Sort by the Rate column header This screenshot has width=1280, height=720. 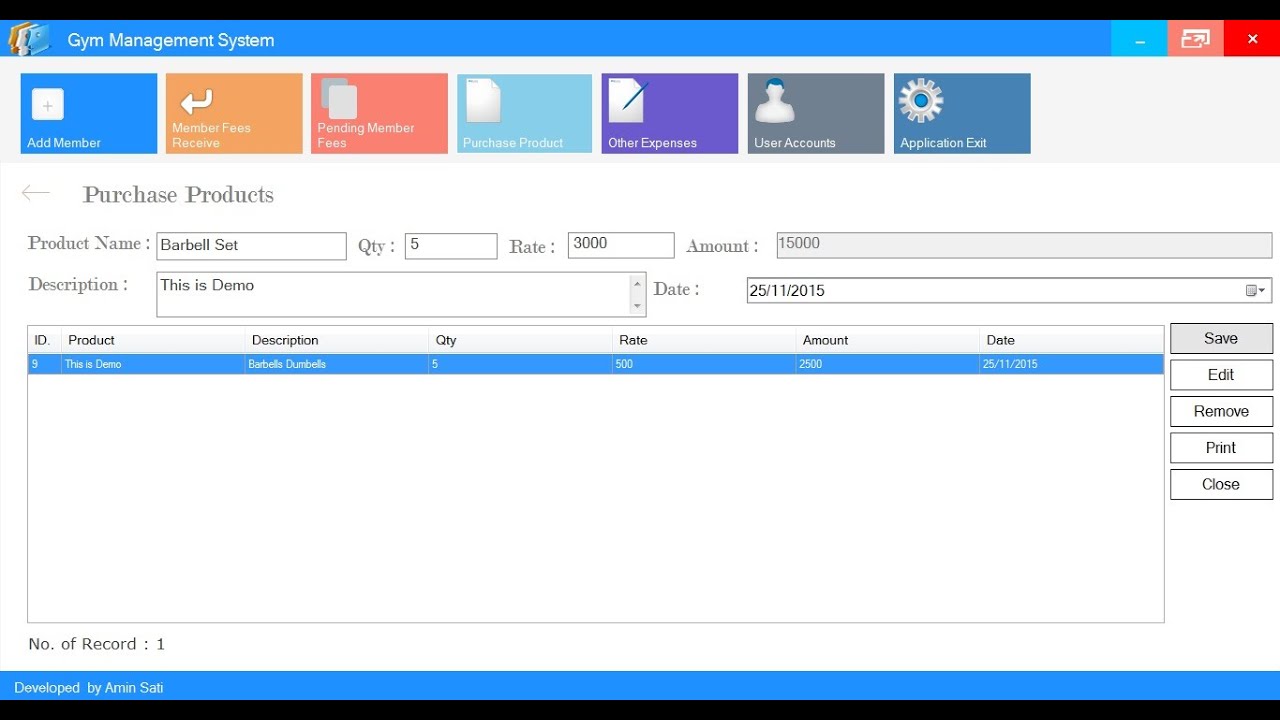click(704, 340)
